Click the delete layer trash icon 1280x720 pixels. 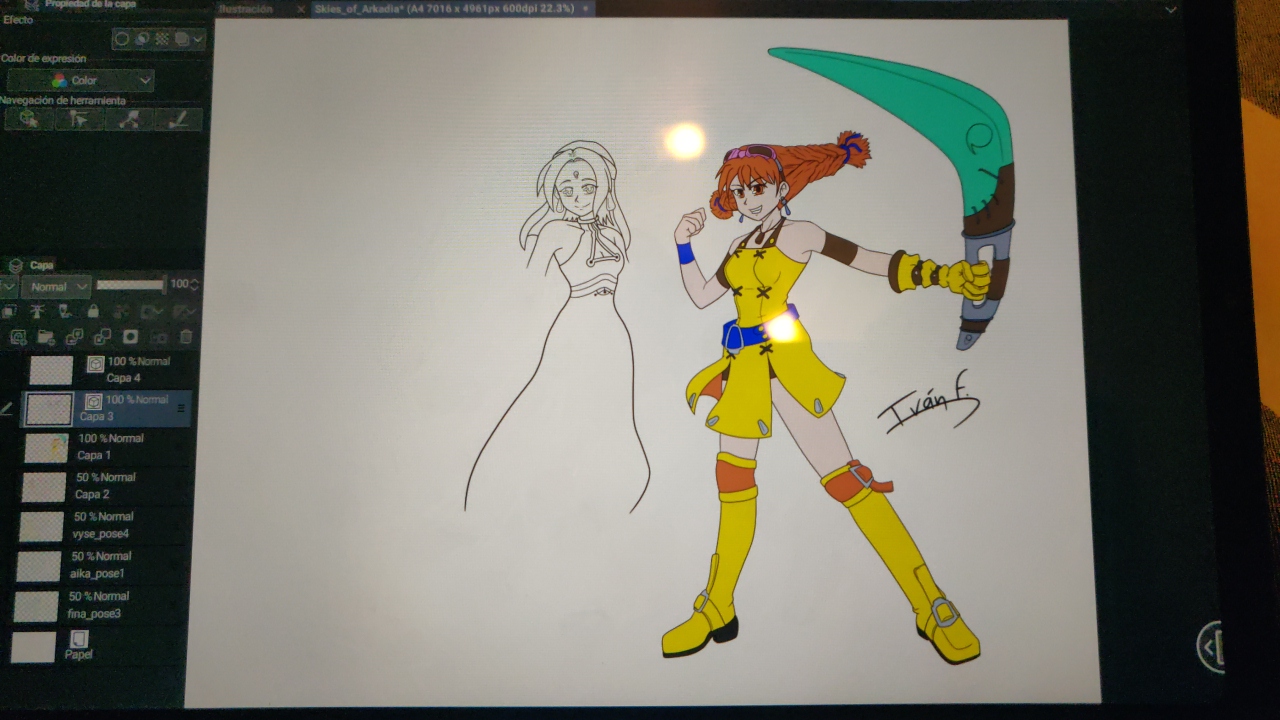tap(185, 338)
